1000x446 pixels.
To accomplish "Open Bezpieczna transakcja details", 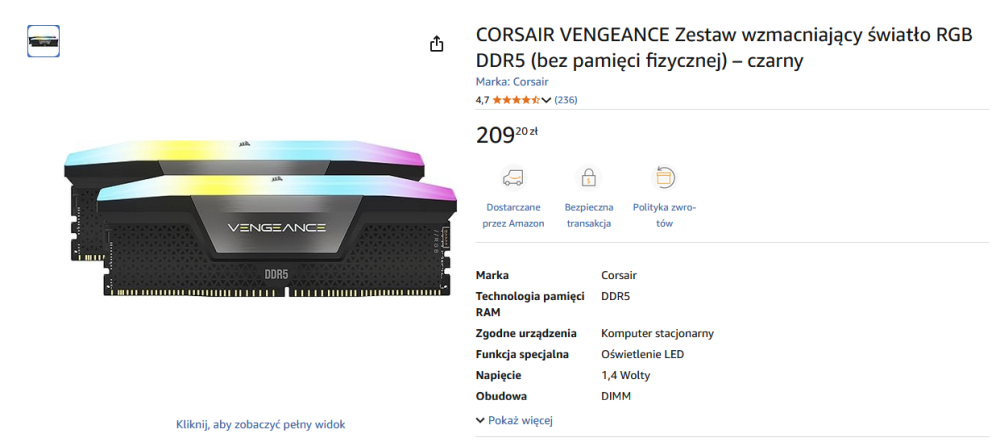I will point(589,215).
